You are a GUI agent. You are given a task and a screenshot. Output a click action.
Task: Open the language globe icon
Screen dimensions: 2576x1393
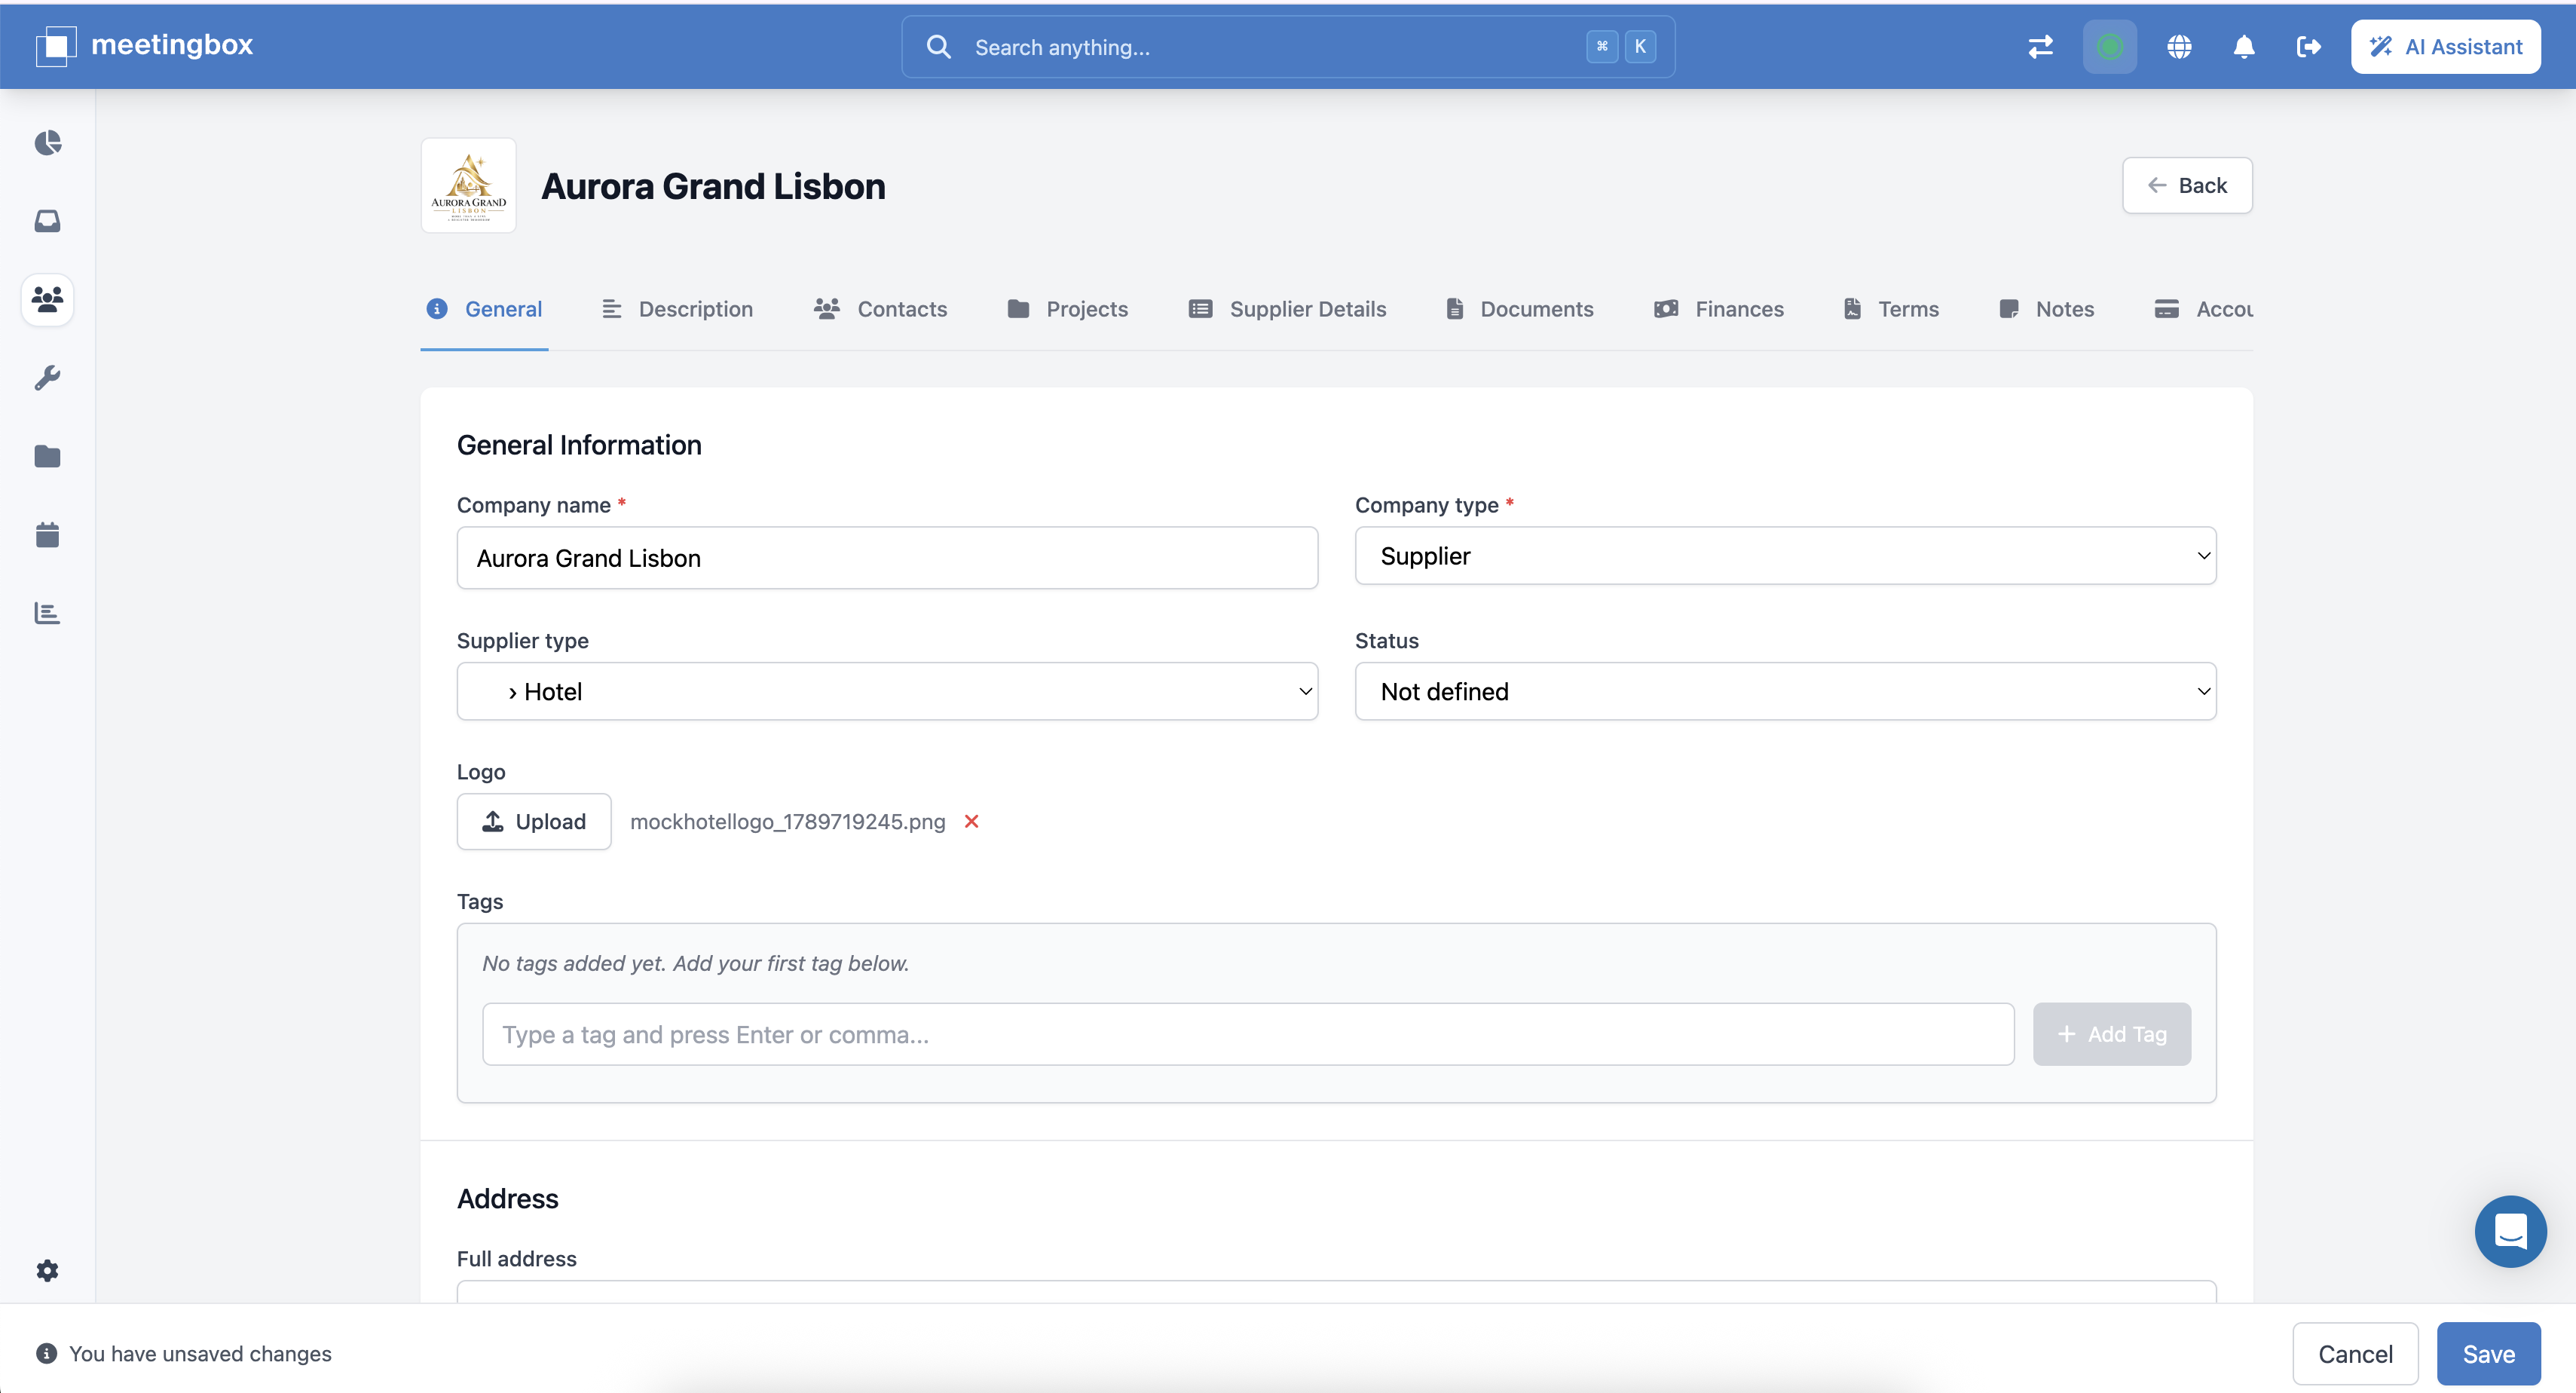coord(2180,46)
